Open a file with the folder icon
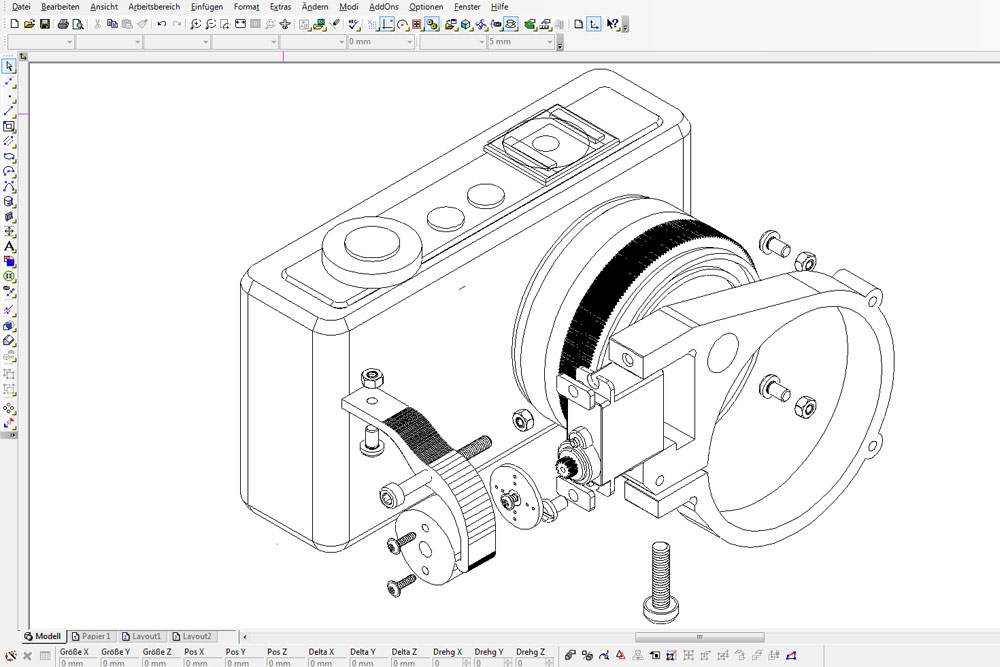Screen dimensions: 1000x667 tap(29, 23)
